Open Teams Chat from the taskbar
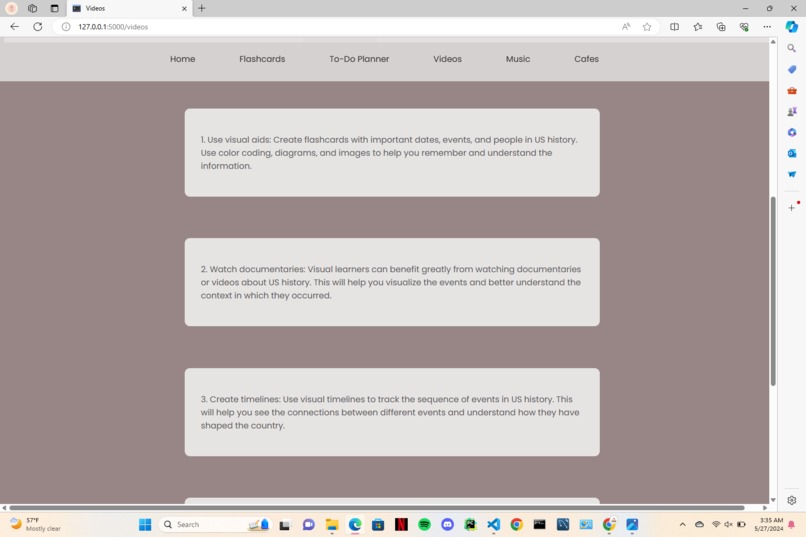This screenshot has height=537, width=806. pyautogui.click(x=308, y=524)
